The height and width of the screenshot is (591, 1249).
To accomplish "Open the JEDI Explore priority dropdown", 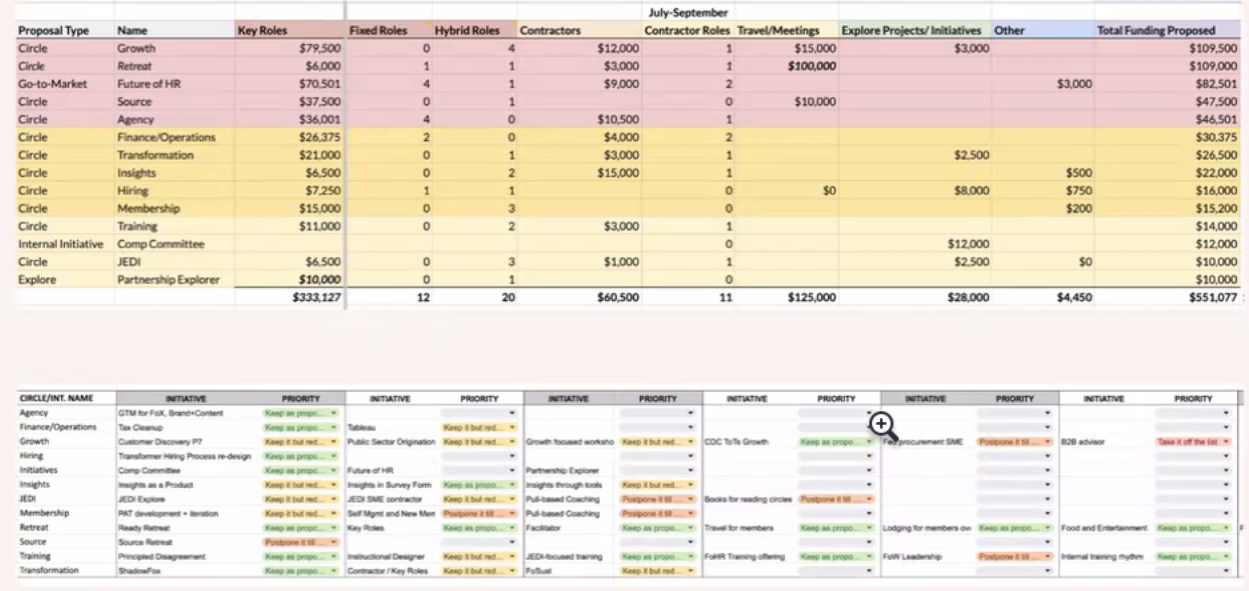I will pyautogui.click(x=300, y=498).
